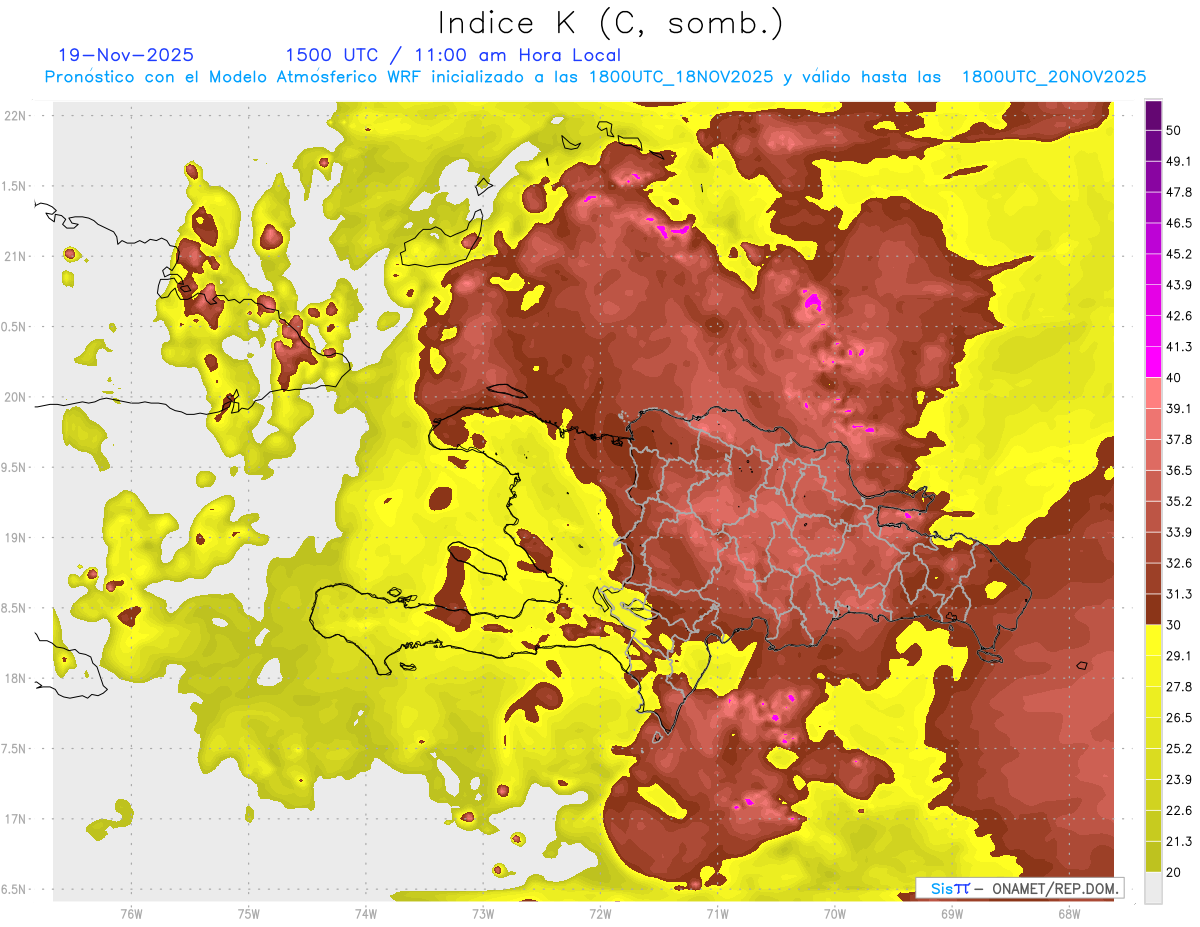Viewport: 1200px width, 927px height.
Task: Click the "74W" longitude axis label
Action: [x=365, y=914]
